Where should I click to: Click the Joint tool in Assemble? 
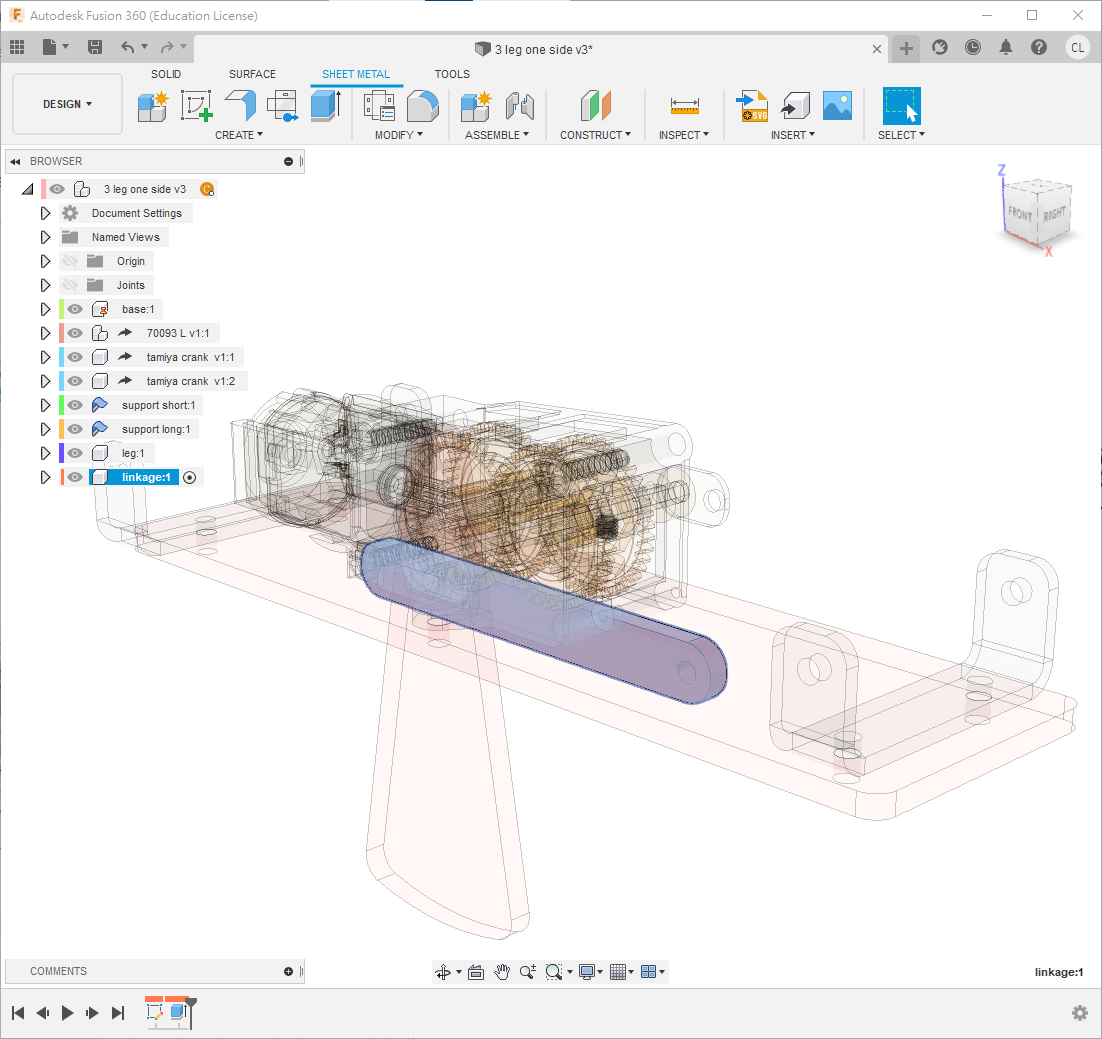pos(520,105)
